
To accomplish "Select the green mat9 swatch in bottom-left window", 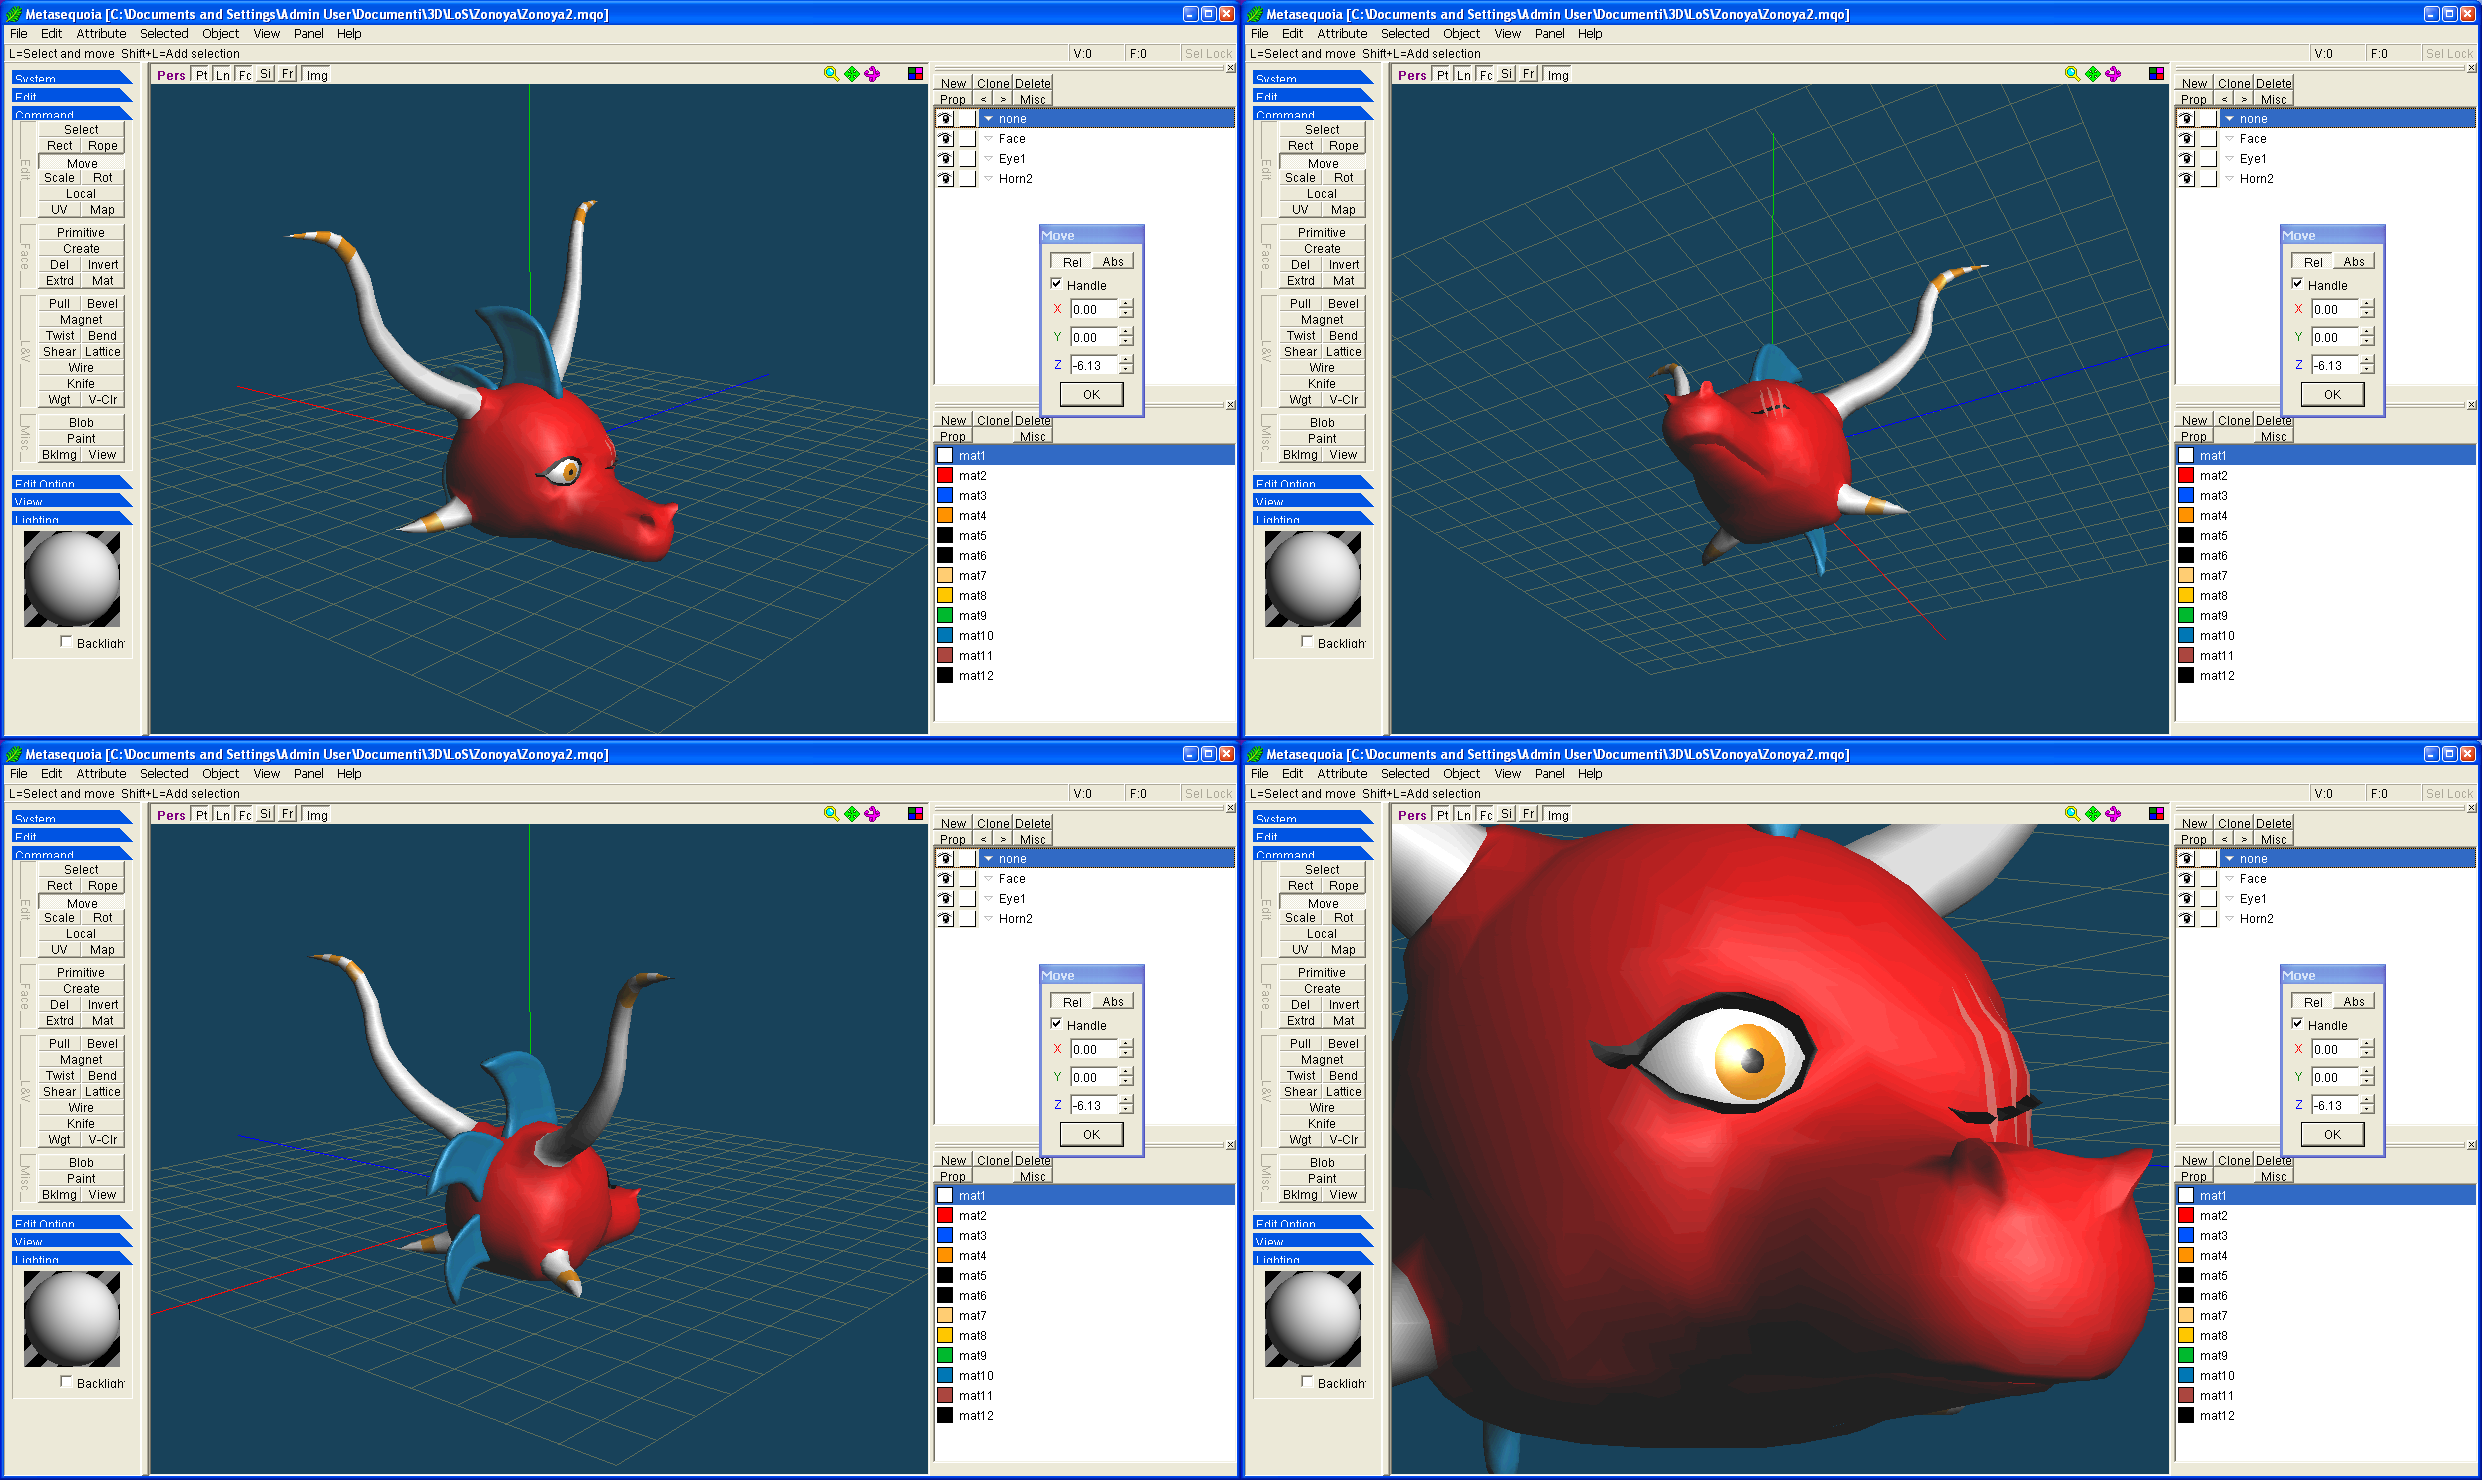I will coord(945,1355).
